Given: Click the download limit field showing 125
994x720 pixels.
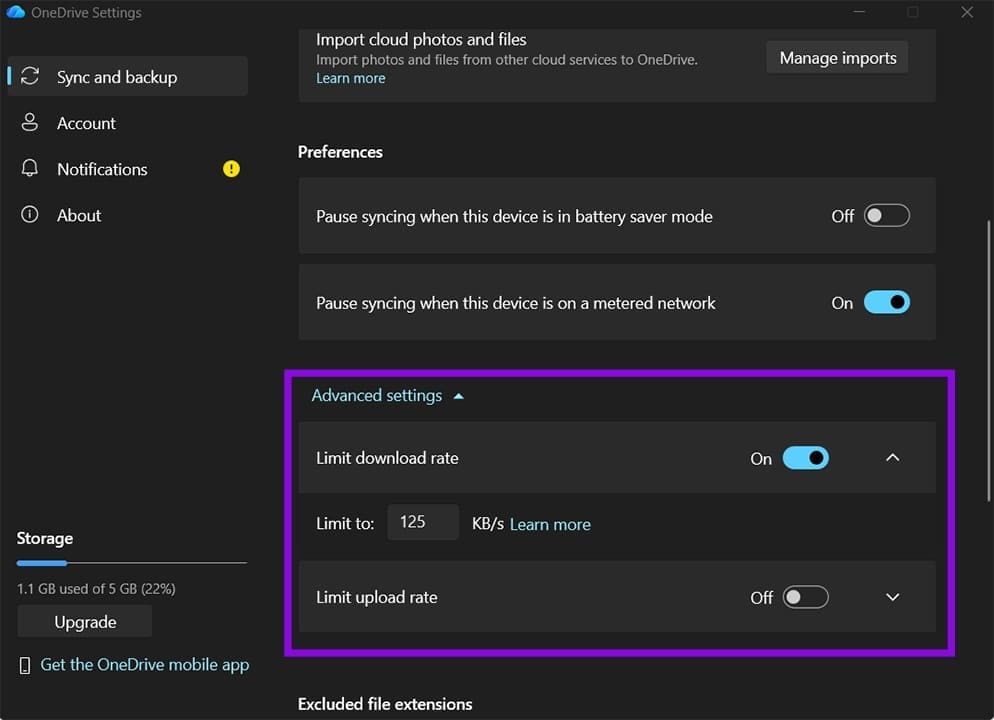Looking at the screenshot, I should click(423, 522).
